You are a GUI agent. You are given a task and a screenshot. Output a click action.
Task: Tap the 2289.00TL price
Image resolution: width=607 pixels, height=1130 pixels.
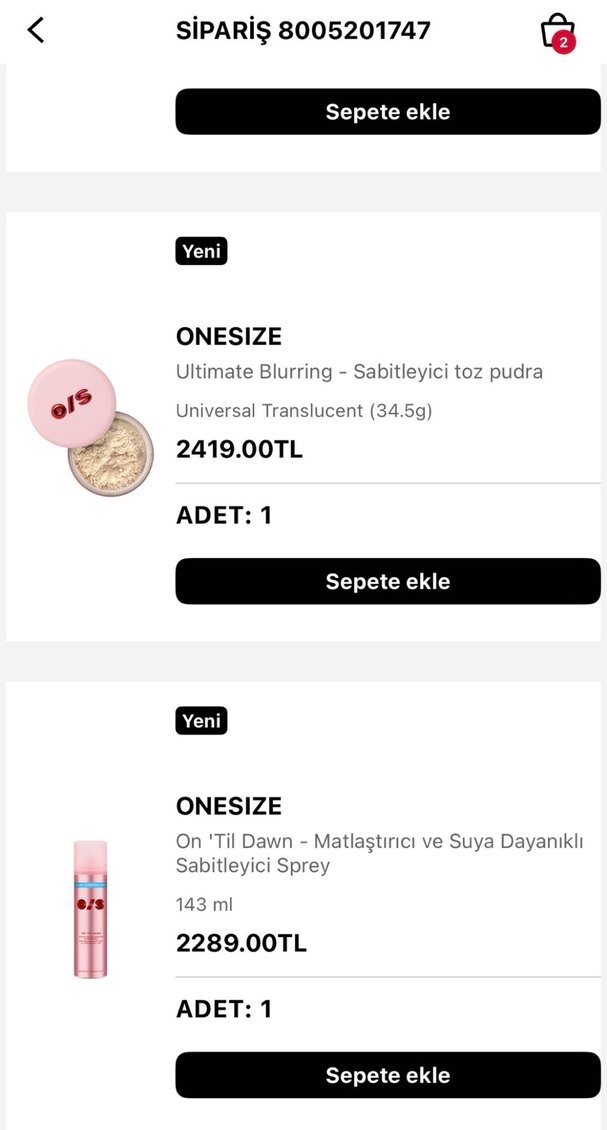pyautogui.click(x=241, y=943)
